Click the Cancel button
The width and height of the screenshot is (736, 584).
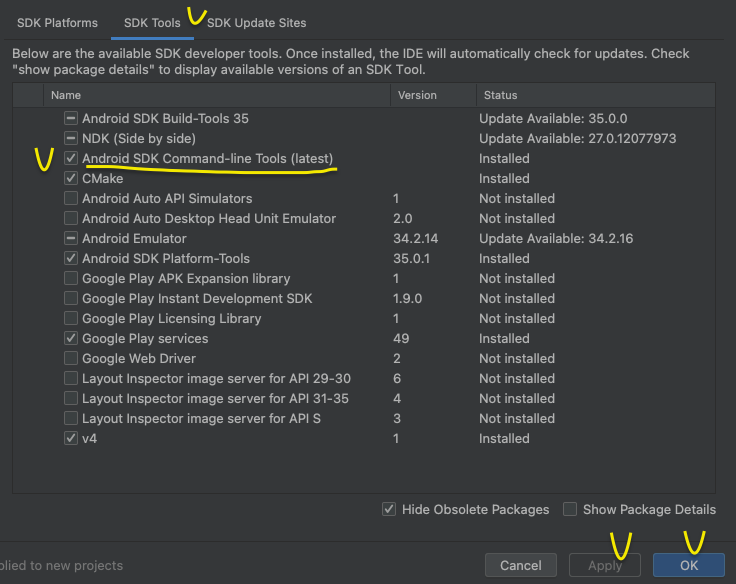[520, 565]
